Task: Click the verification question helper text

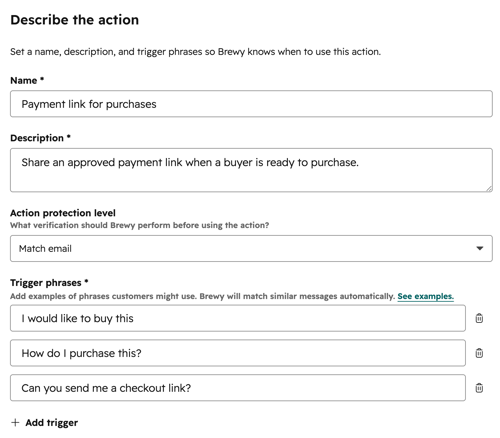Action: (140, 225)
